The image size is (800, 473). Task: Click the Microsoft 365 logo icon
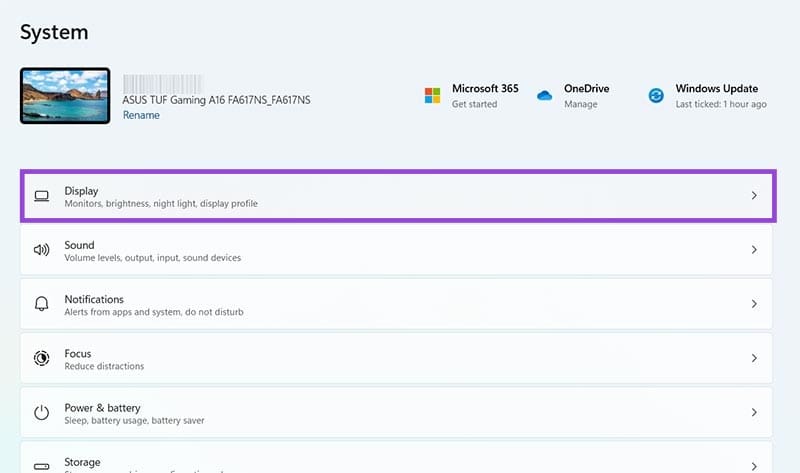[x=432, y=95]
